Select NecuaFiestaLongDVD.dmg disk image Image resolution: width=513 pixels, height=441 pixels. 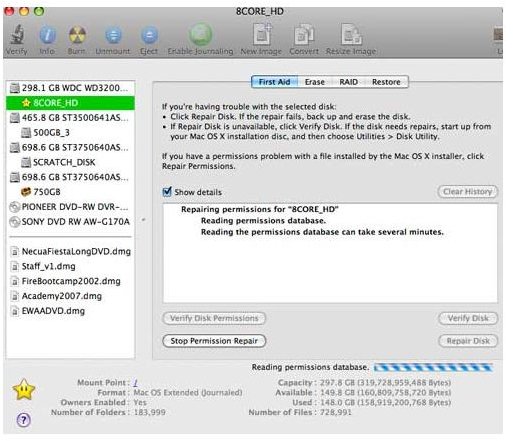pyautogui.click(x=71, y=251)
